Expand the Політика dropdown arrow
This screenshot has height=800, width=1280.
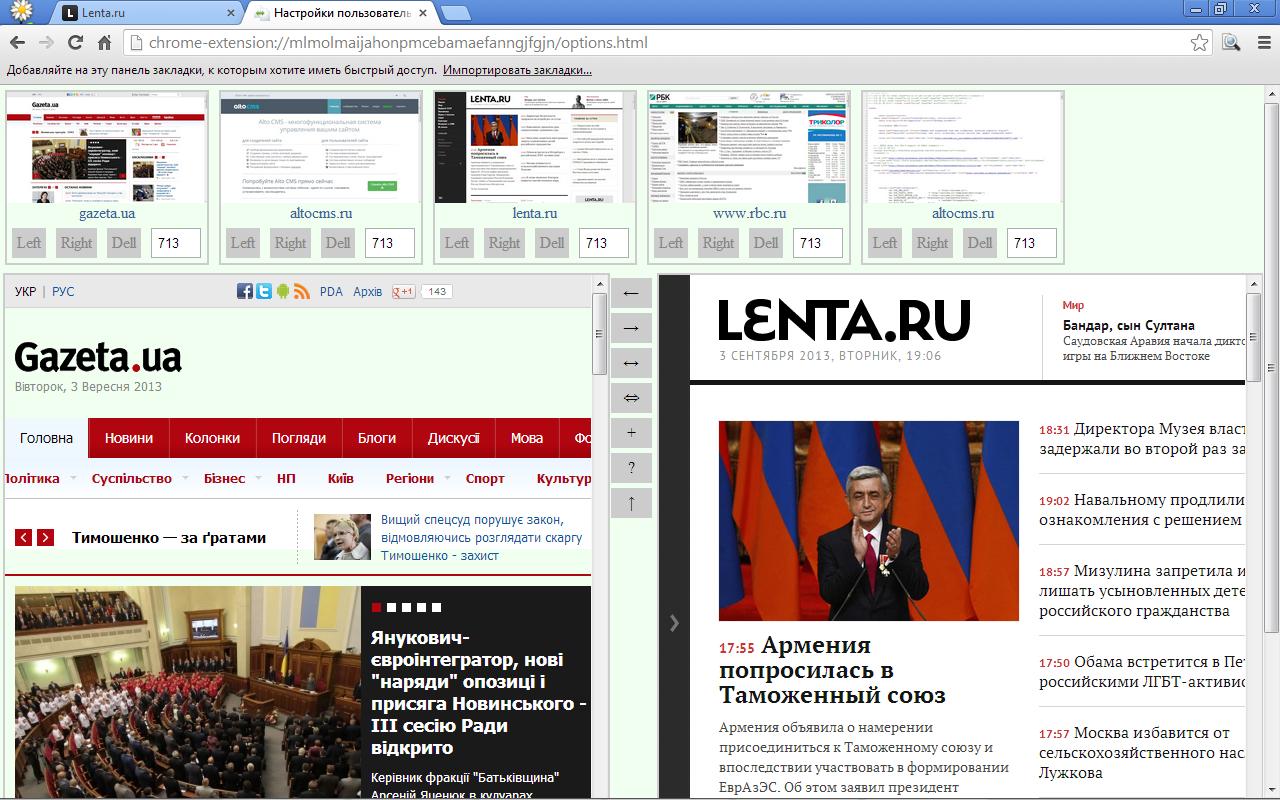tap(71, 479)
